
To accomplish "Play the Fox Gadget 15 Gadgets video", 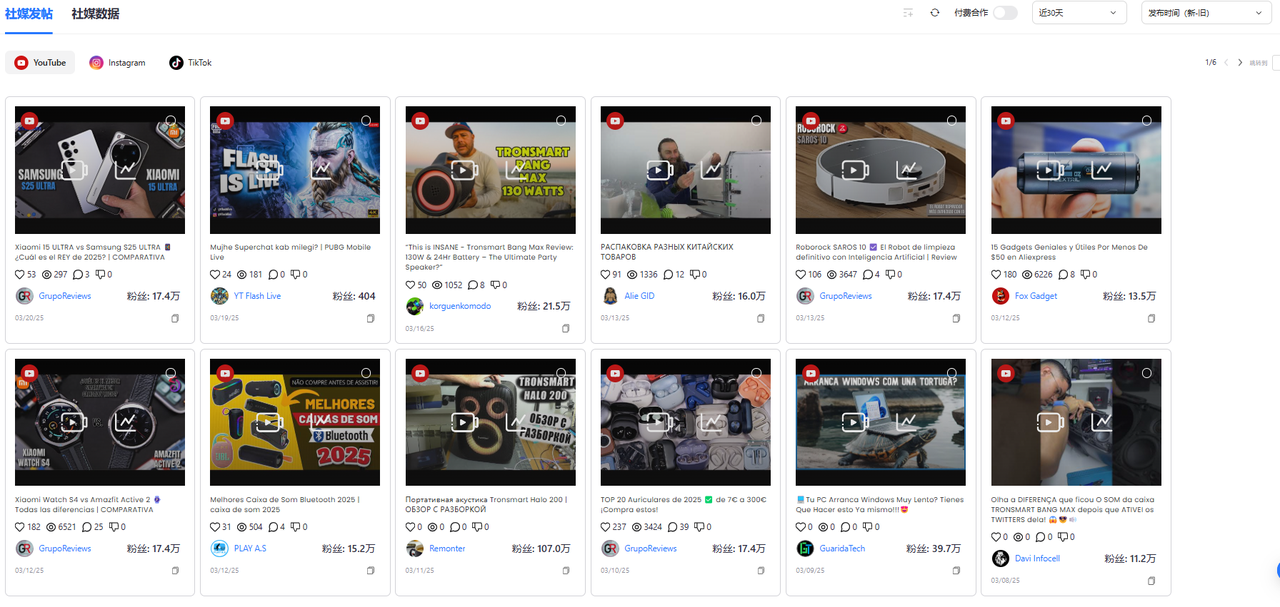I will tap(1050, 170).
